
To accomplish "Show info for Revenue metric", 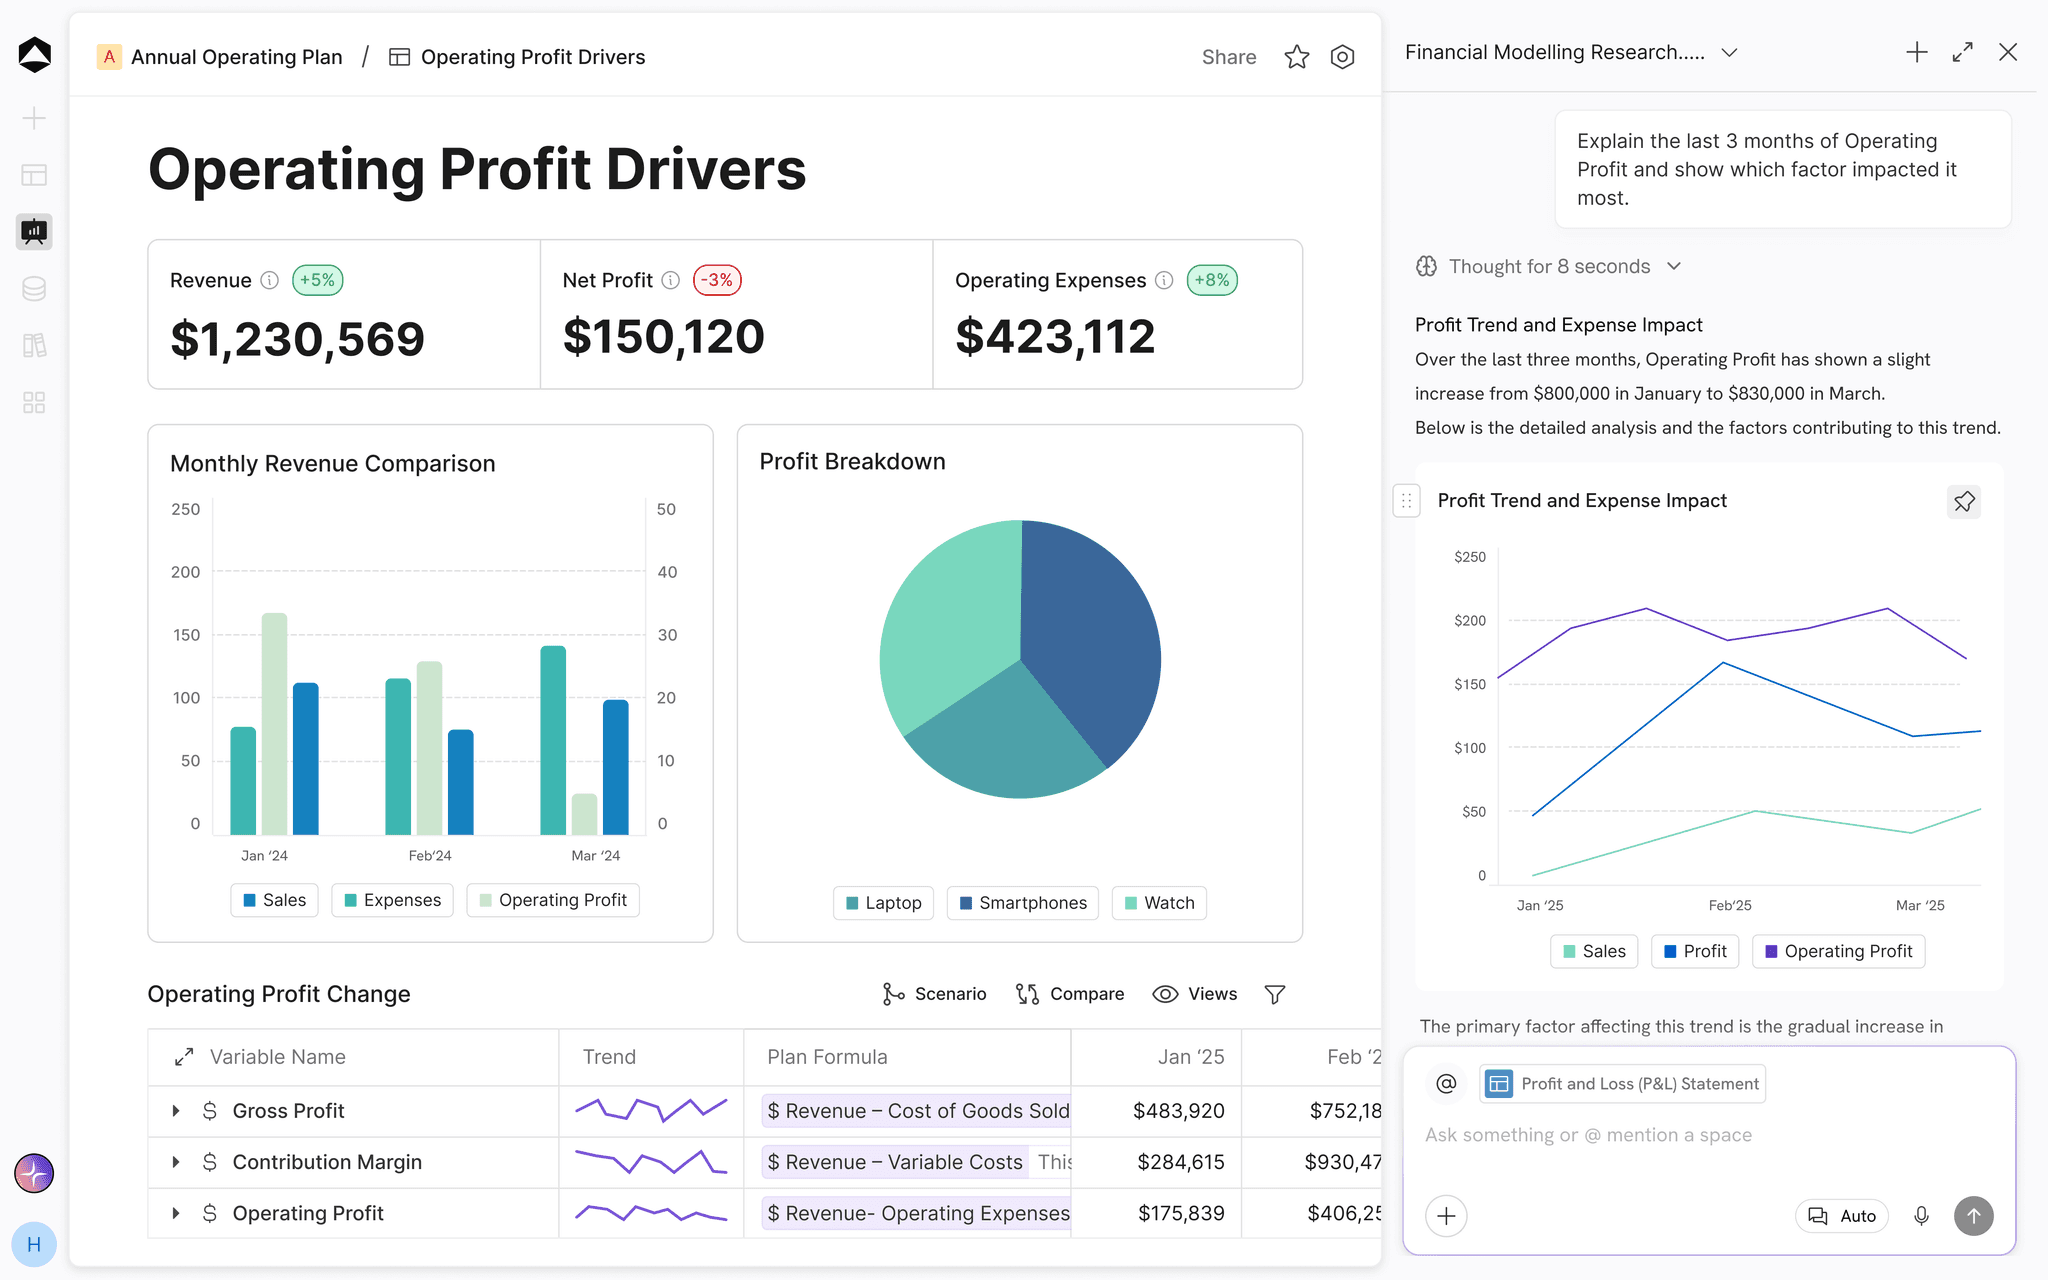I will point(270,280).
